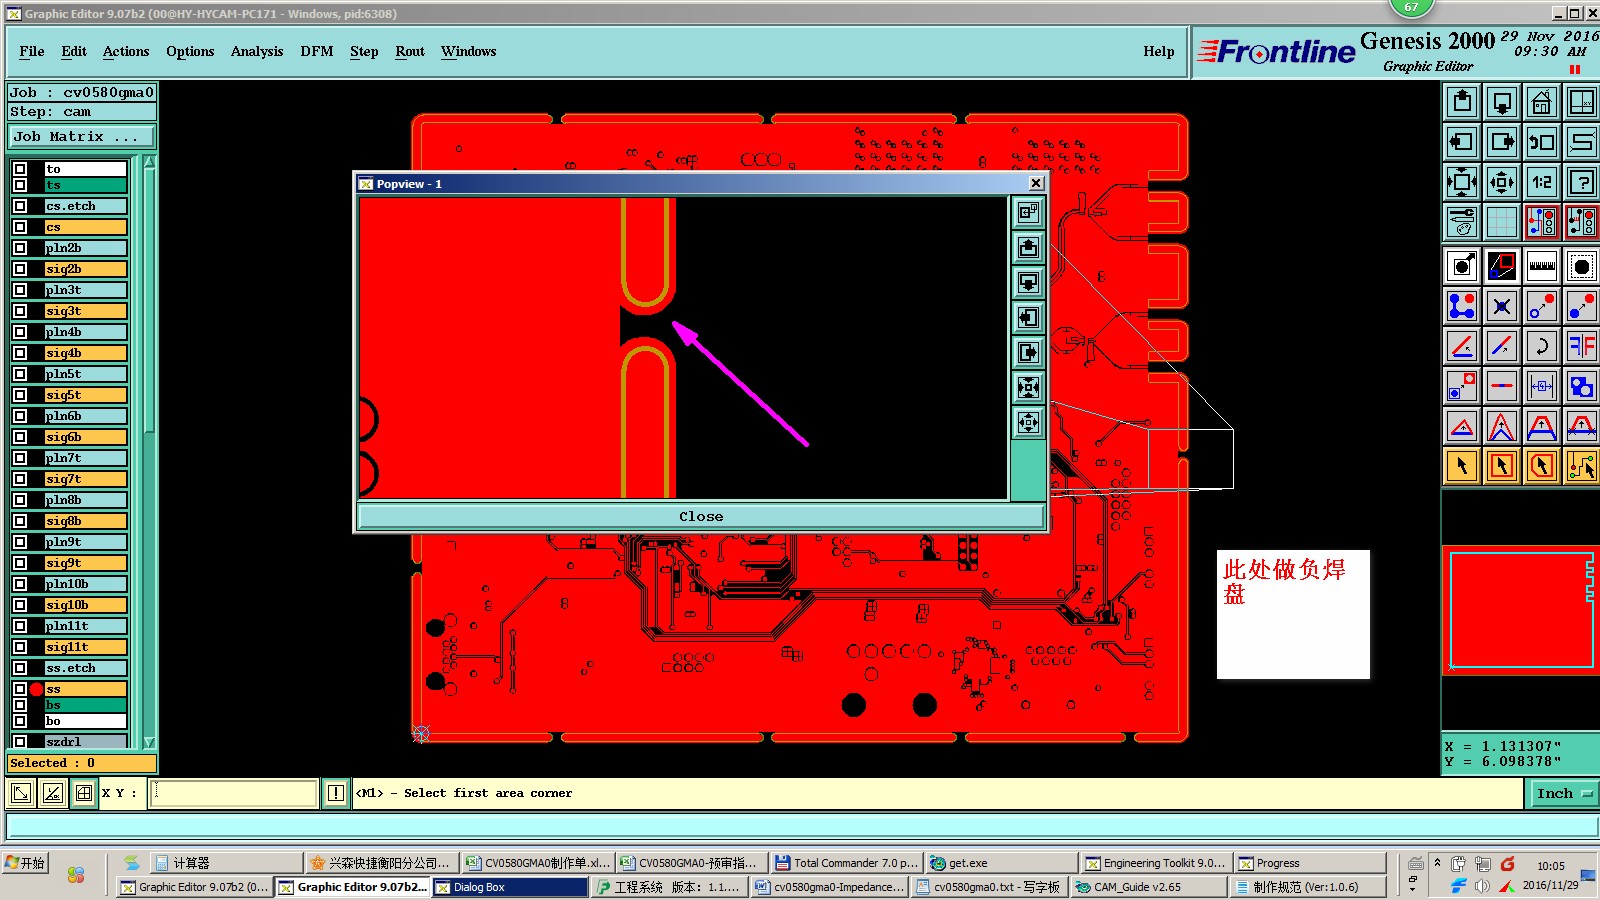Toggle checkbox for layer sig10b
Viewport: 1600px width, 900px height.
click(x=20, y=605)
